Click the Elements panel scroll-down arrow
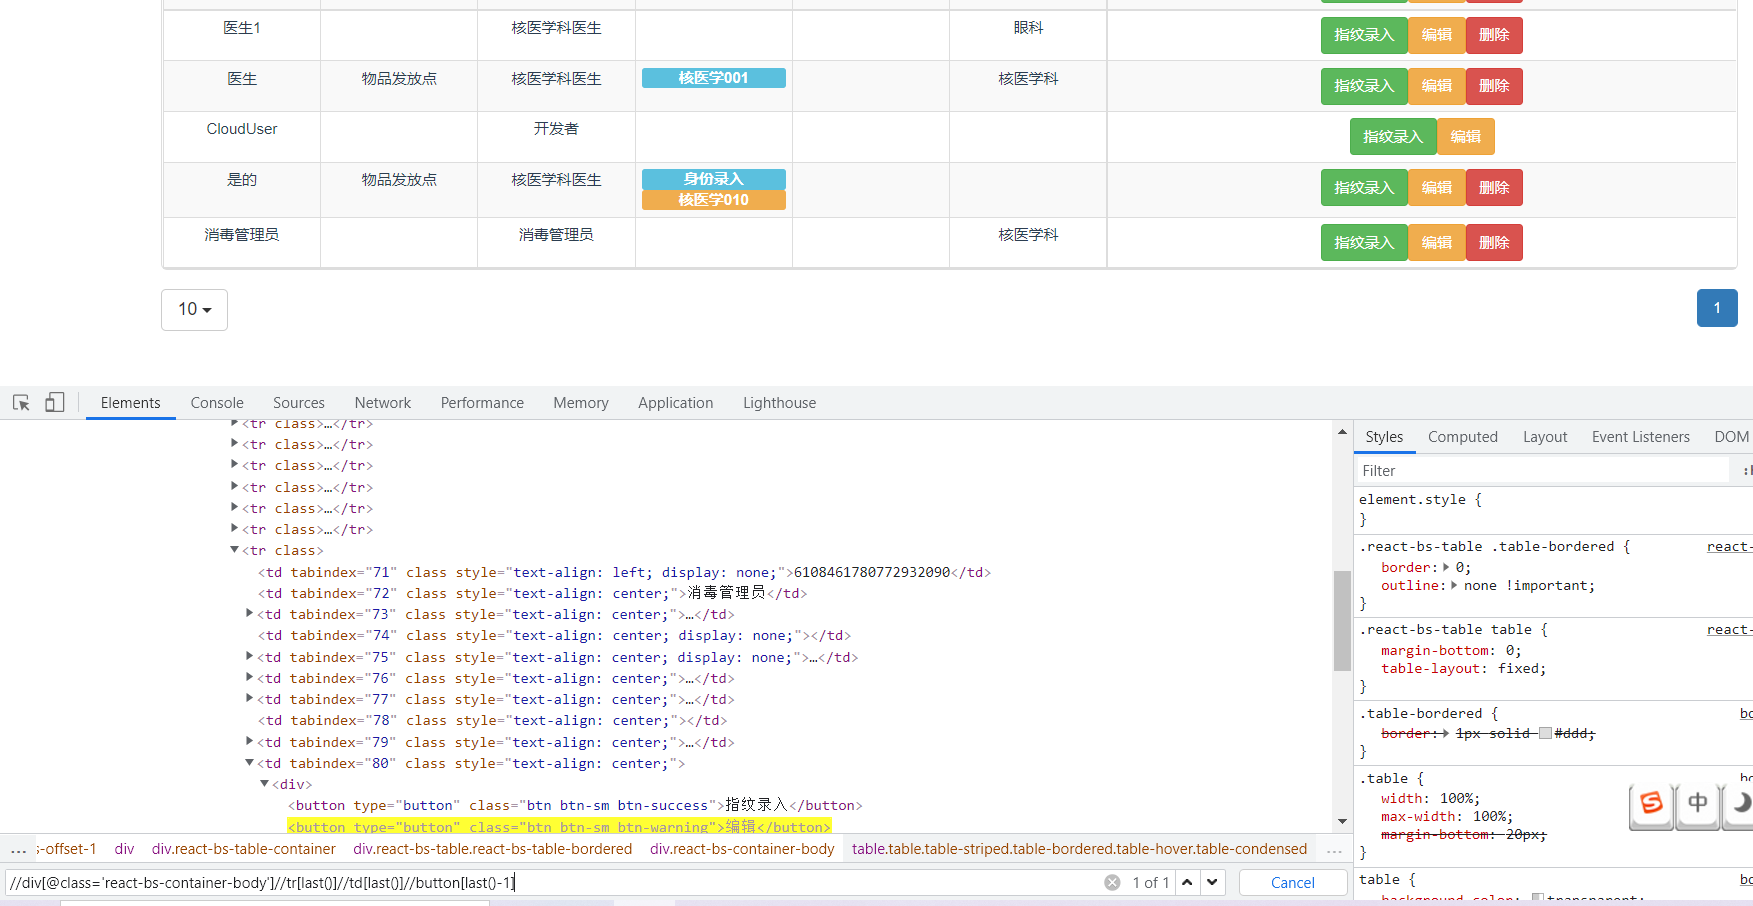The height and width of the screenshot is (906, 1753). point(1342,821)
